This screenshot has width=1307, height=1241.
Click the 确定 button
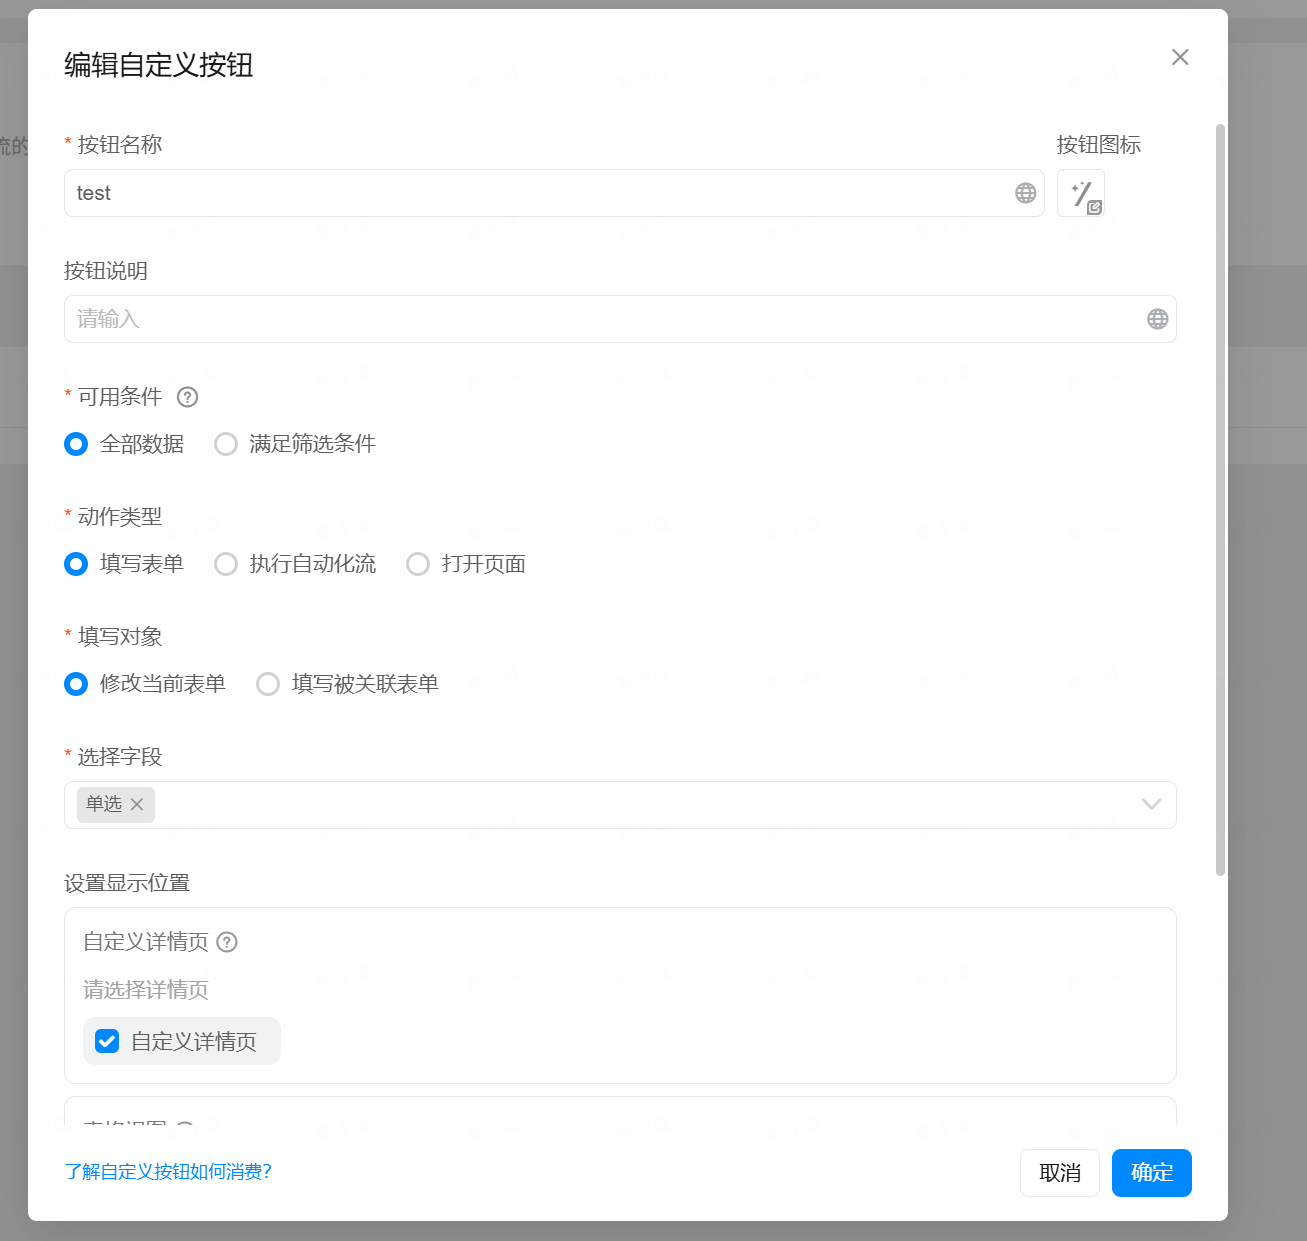pyautogui.click(x=1152, y=1173)
